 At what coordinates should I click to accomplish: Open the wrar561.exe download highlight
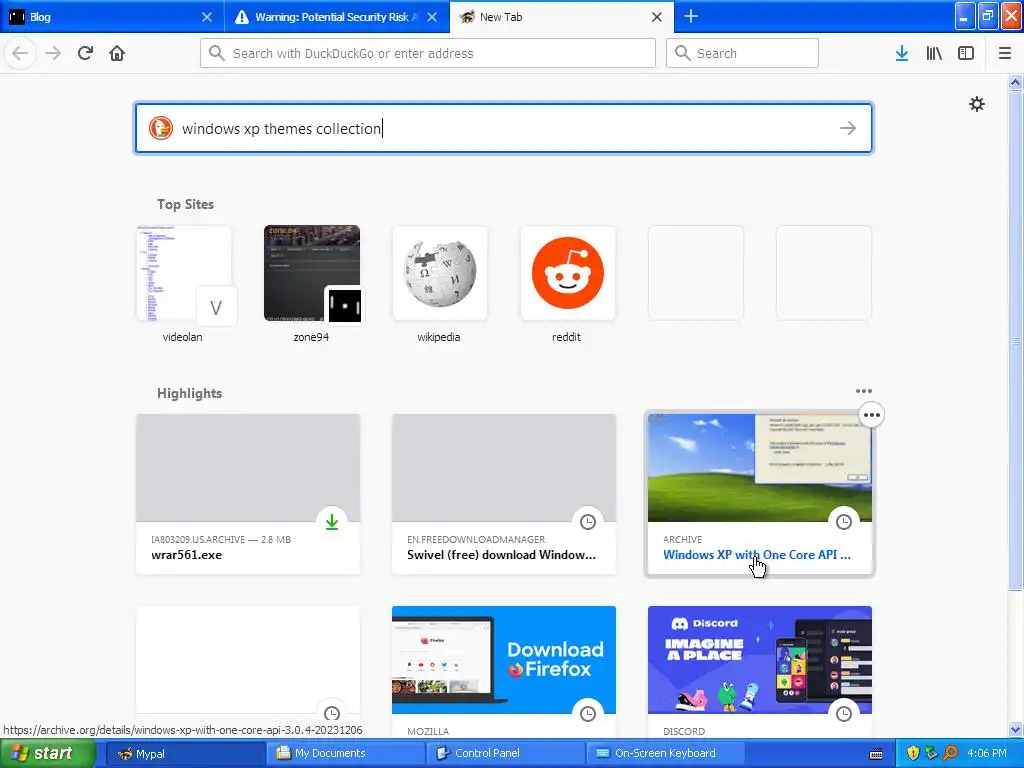[248, 494]
